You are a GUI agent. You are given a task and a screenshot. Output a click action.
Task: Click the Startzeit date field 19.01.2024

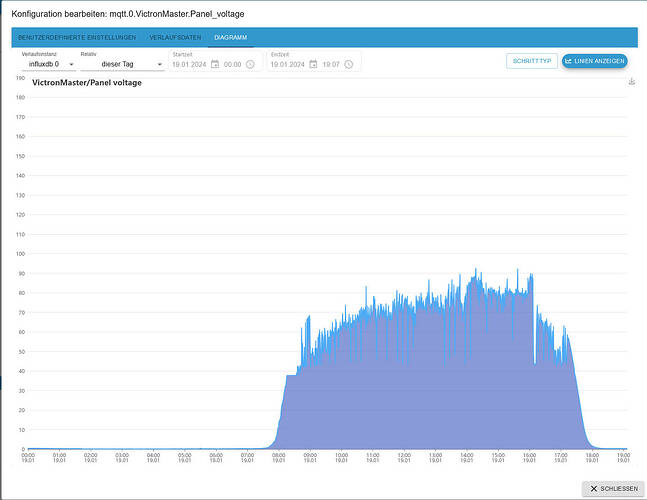[189, 64]
